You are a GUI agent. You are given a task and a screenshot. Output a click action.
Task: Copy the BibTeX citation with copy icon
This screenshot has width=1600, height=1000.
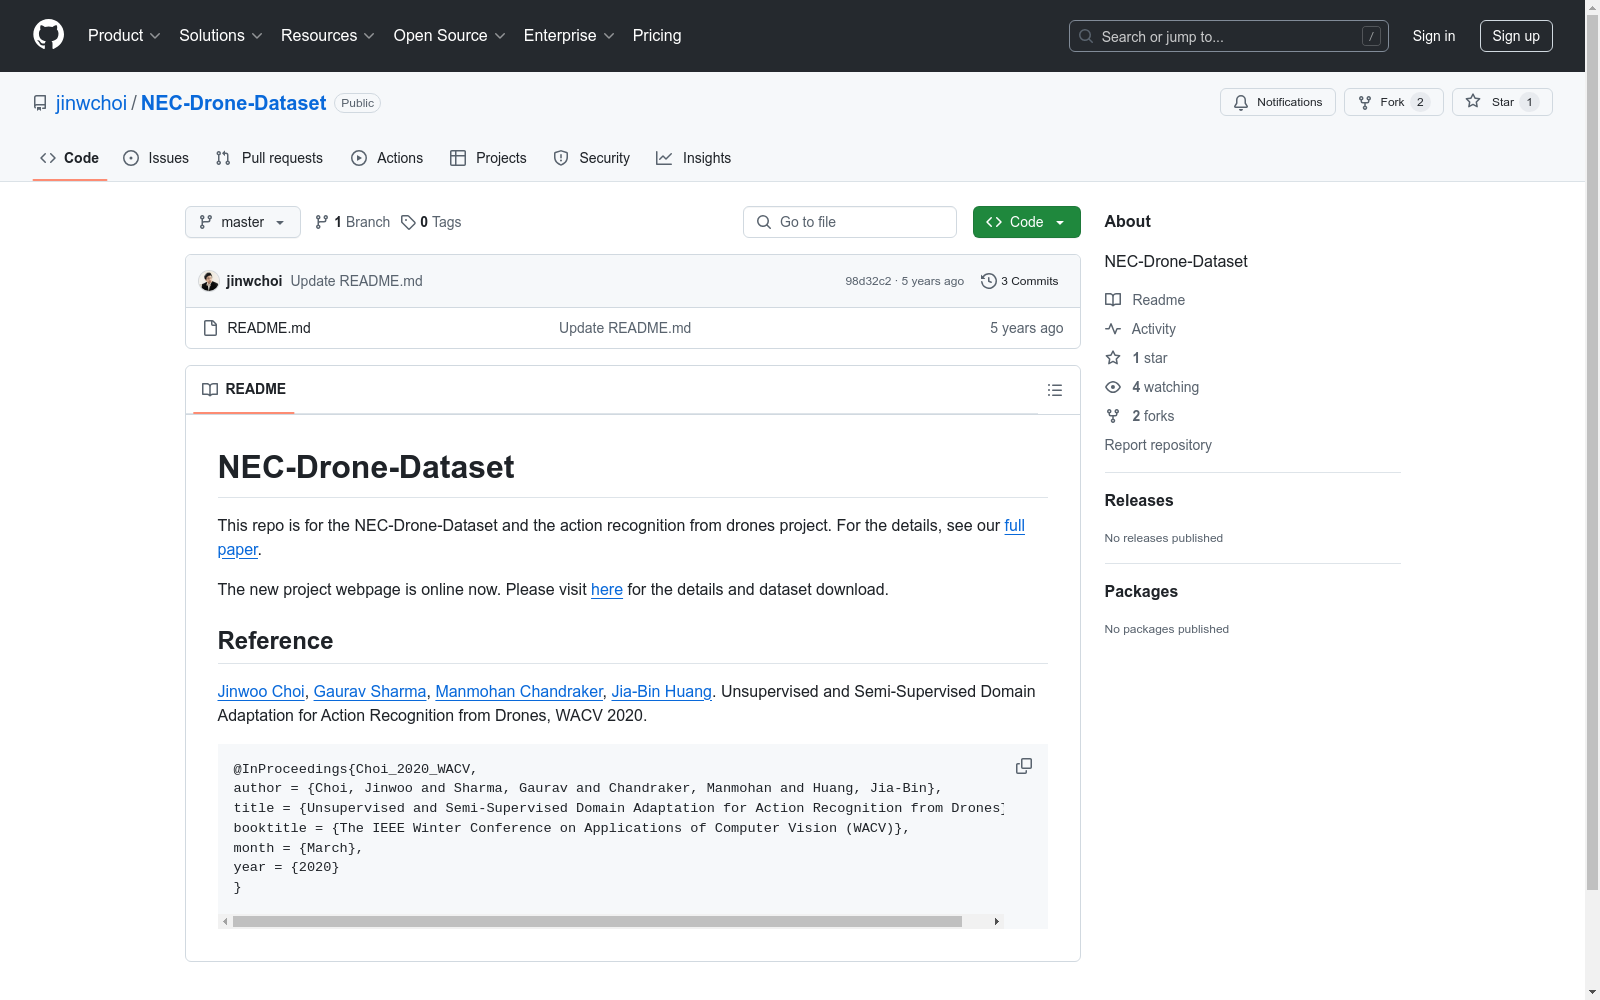point(1023,766)
